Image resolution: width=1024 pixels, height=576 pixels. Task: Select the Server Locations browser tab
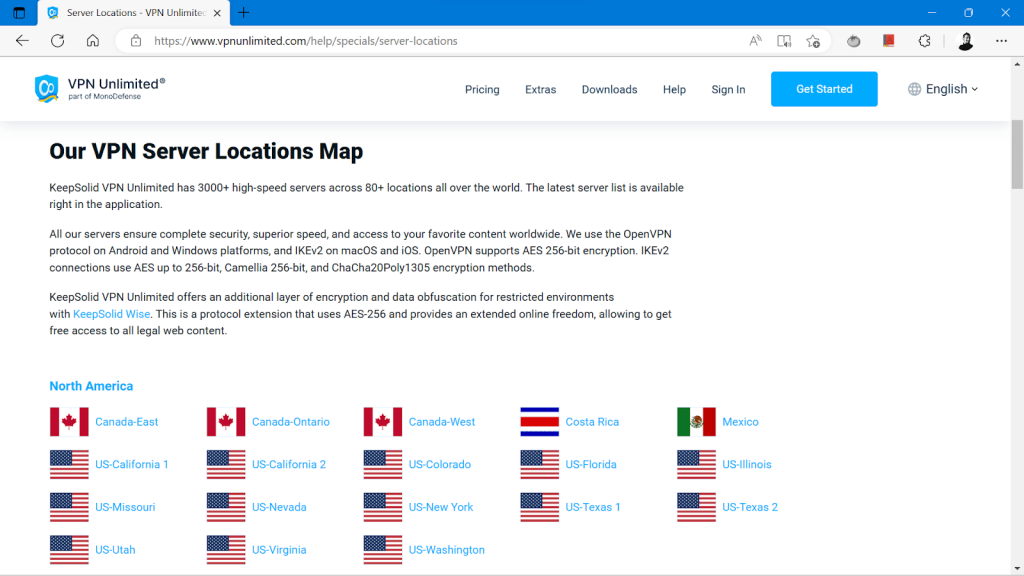point(134,12)
